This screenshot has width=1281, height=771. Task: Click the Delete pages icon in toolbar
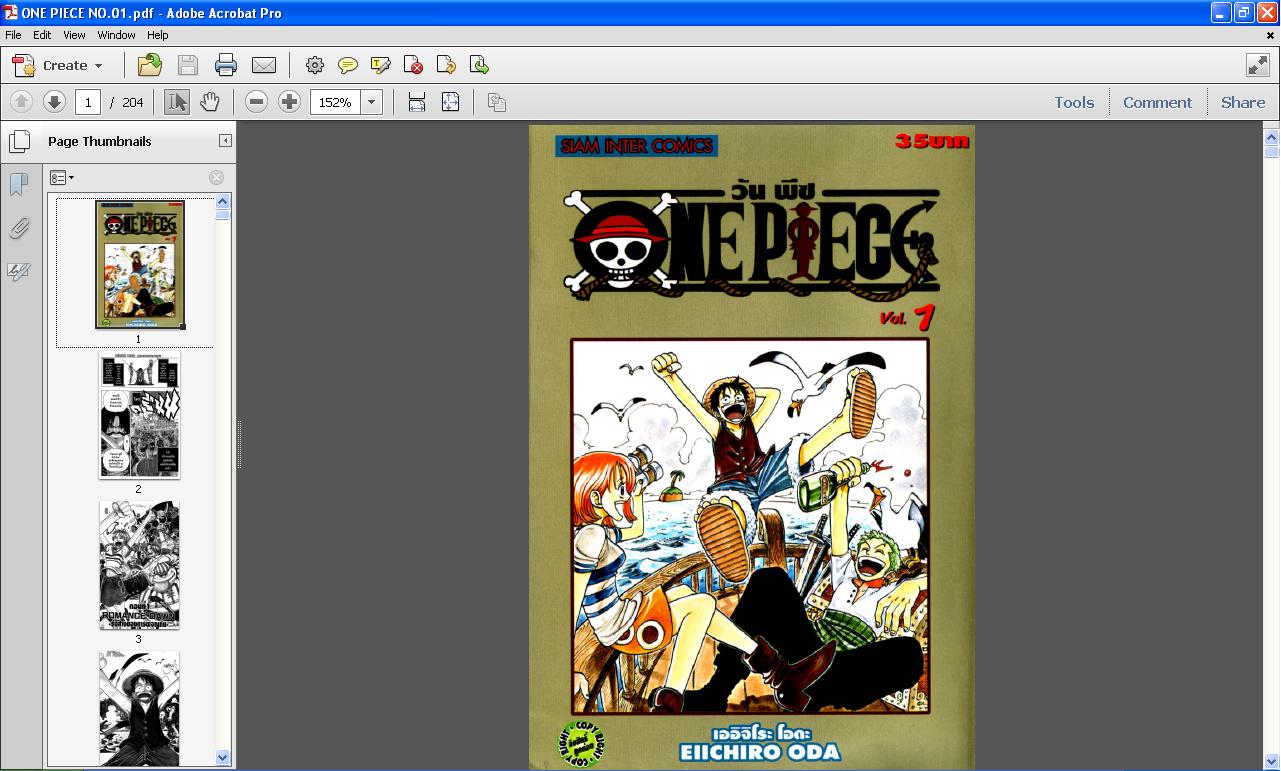414,65
